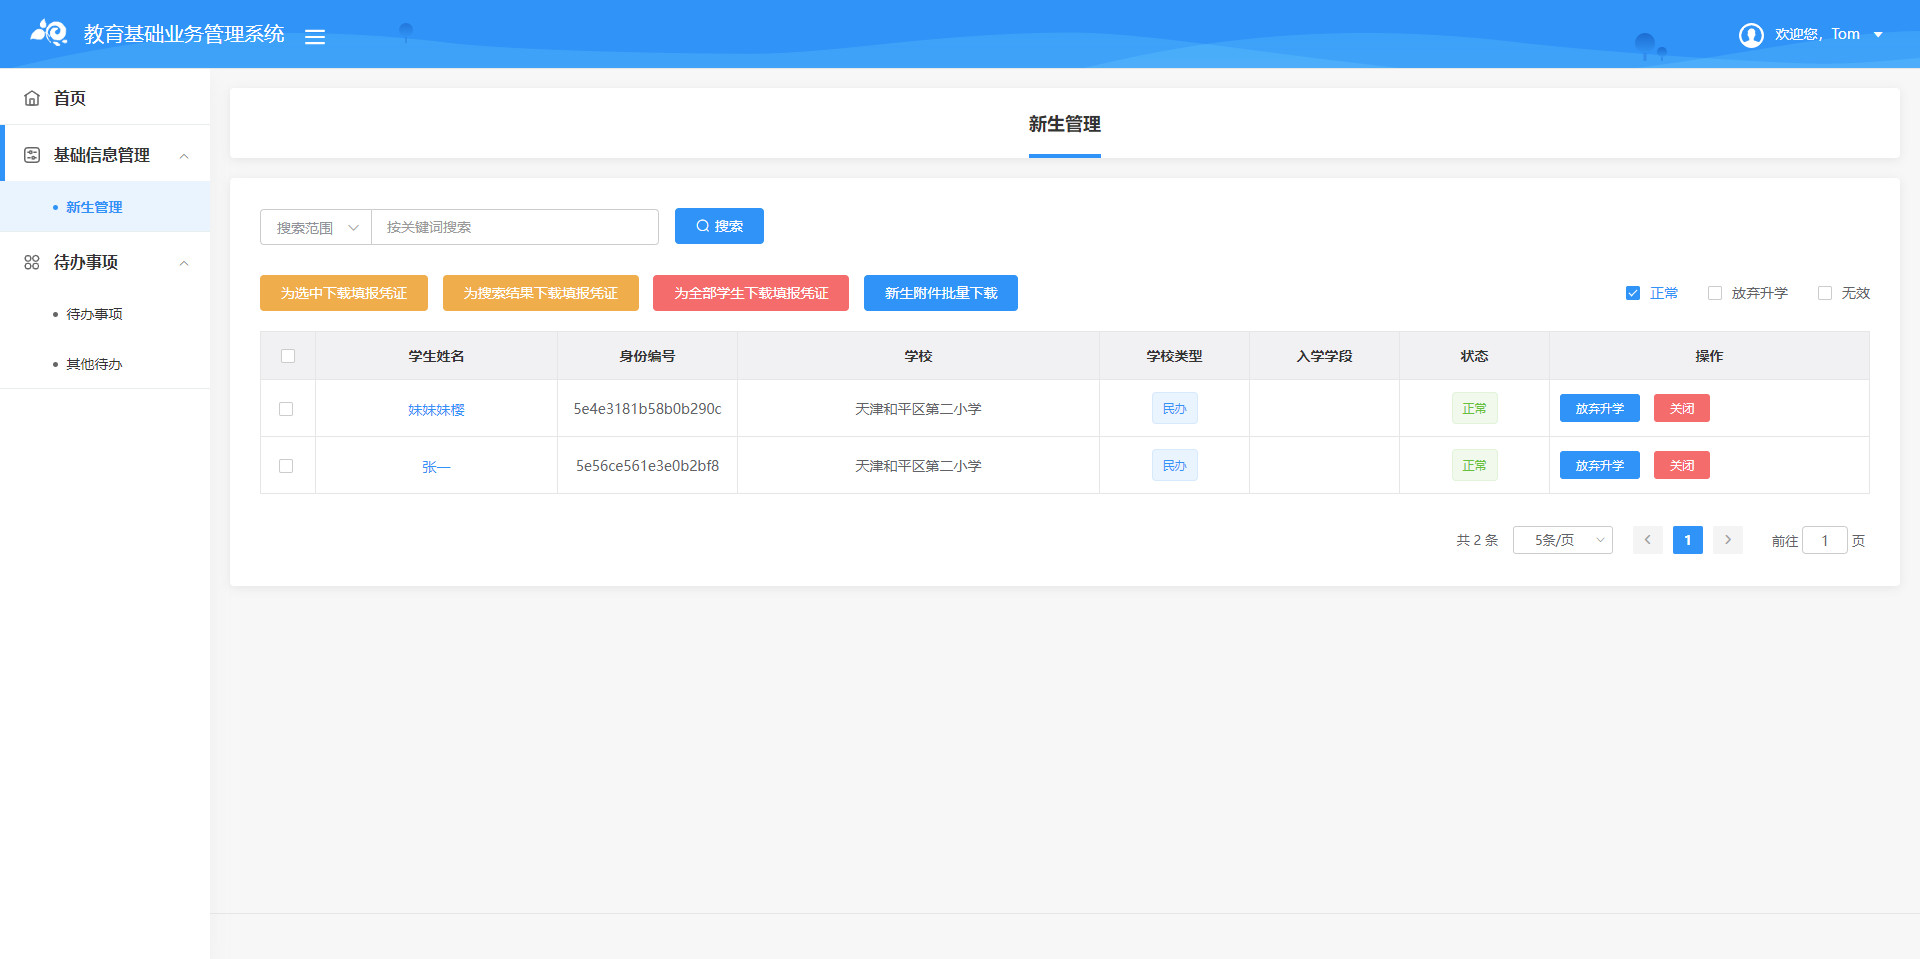Select the 新生管理 tab
Image resolution: width=1920 pixels, height=959 pixels.
(x=1064, y=124)
